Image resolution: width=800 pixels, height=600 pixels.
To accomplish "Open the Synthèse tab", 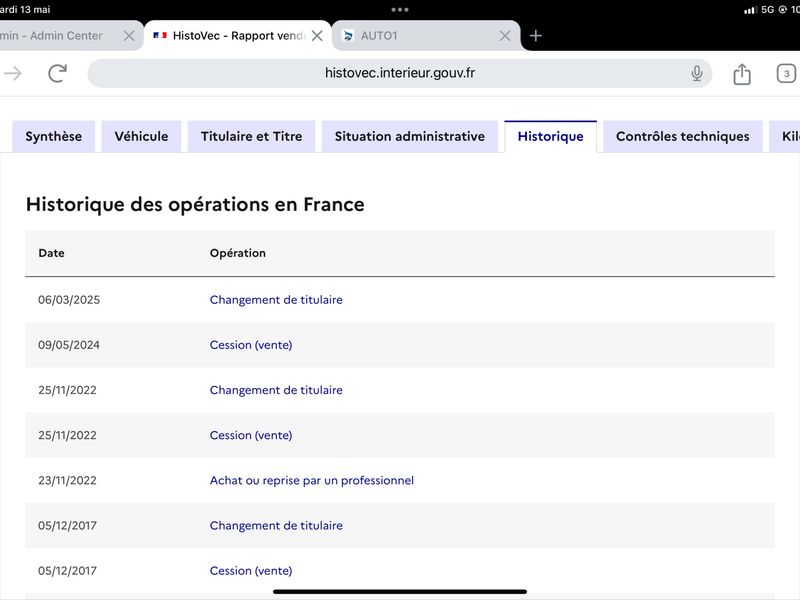I will pyautogui.click(x=54, y=136).
